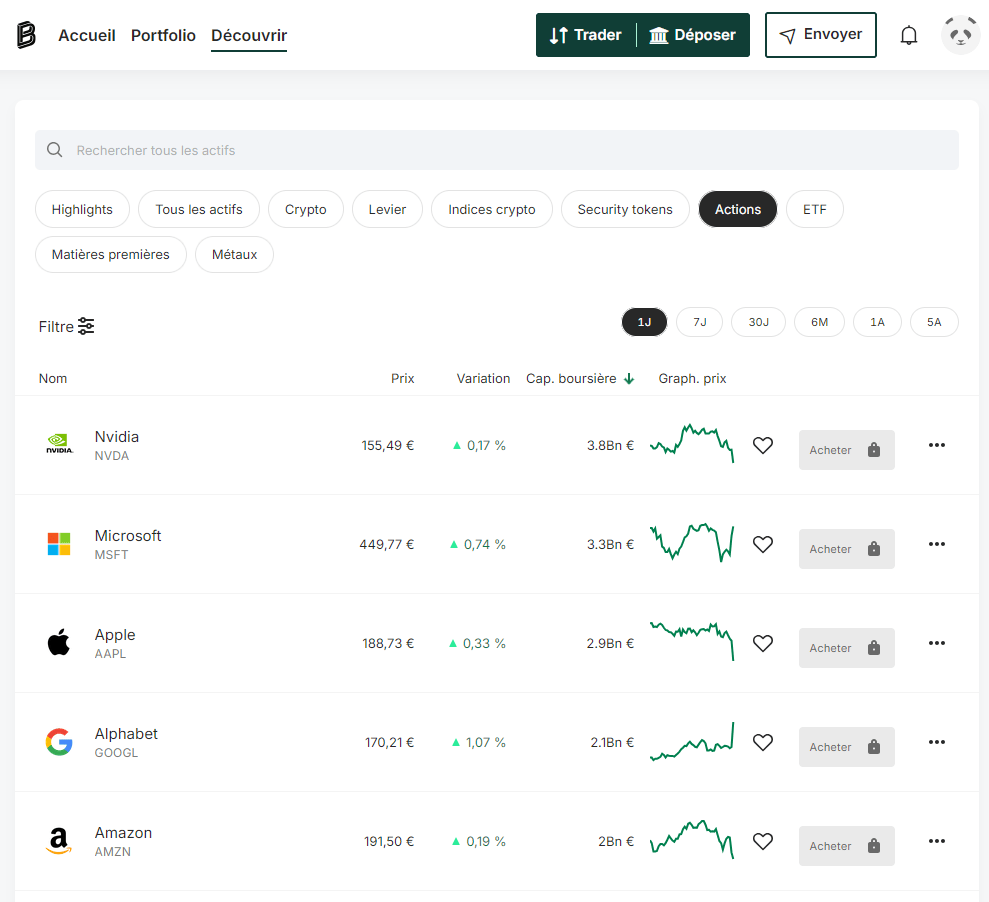Click Acheter button for Amazon

(x=846, y=846)
